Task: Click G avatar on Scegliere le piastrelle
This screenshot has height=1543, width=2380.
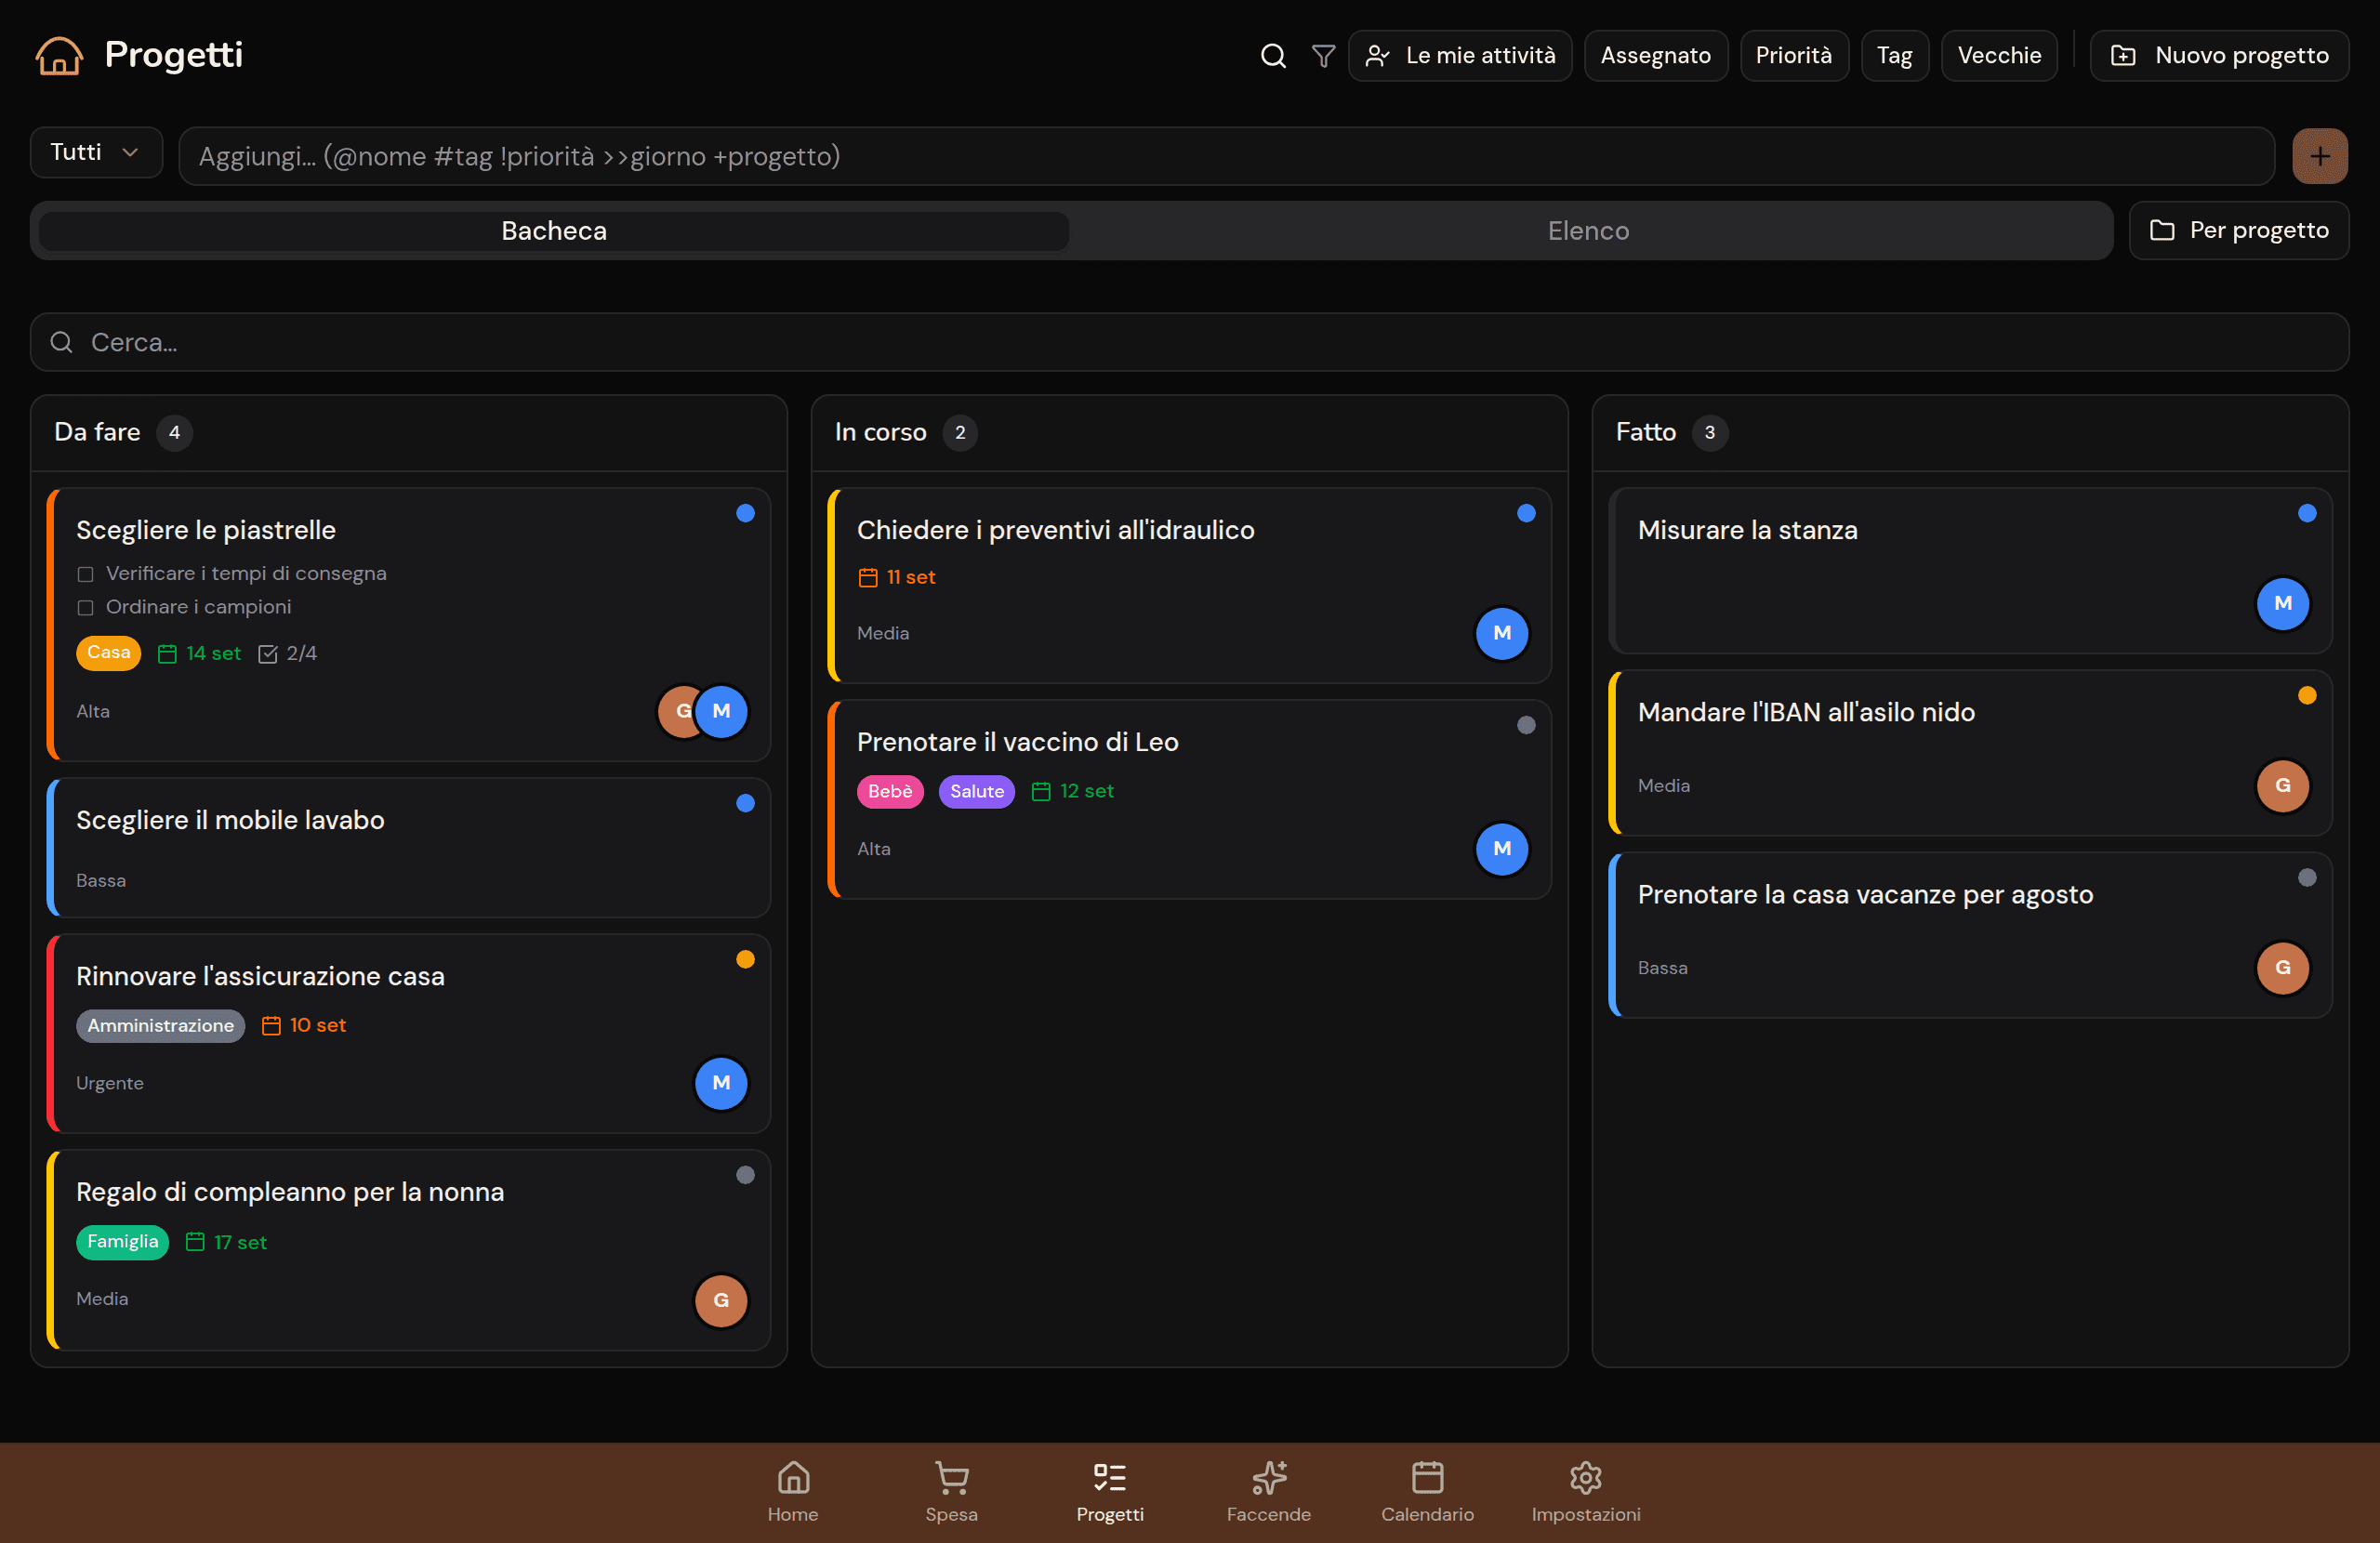Action: (x=680, y=711)
